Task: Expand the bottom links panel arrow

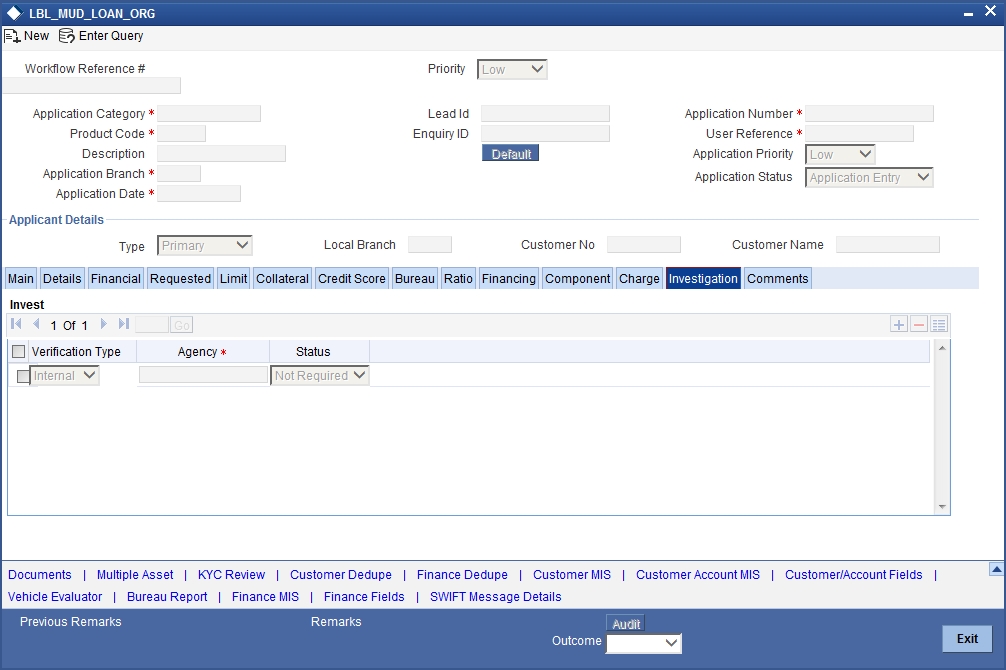Action: click(x=996, y=569)
